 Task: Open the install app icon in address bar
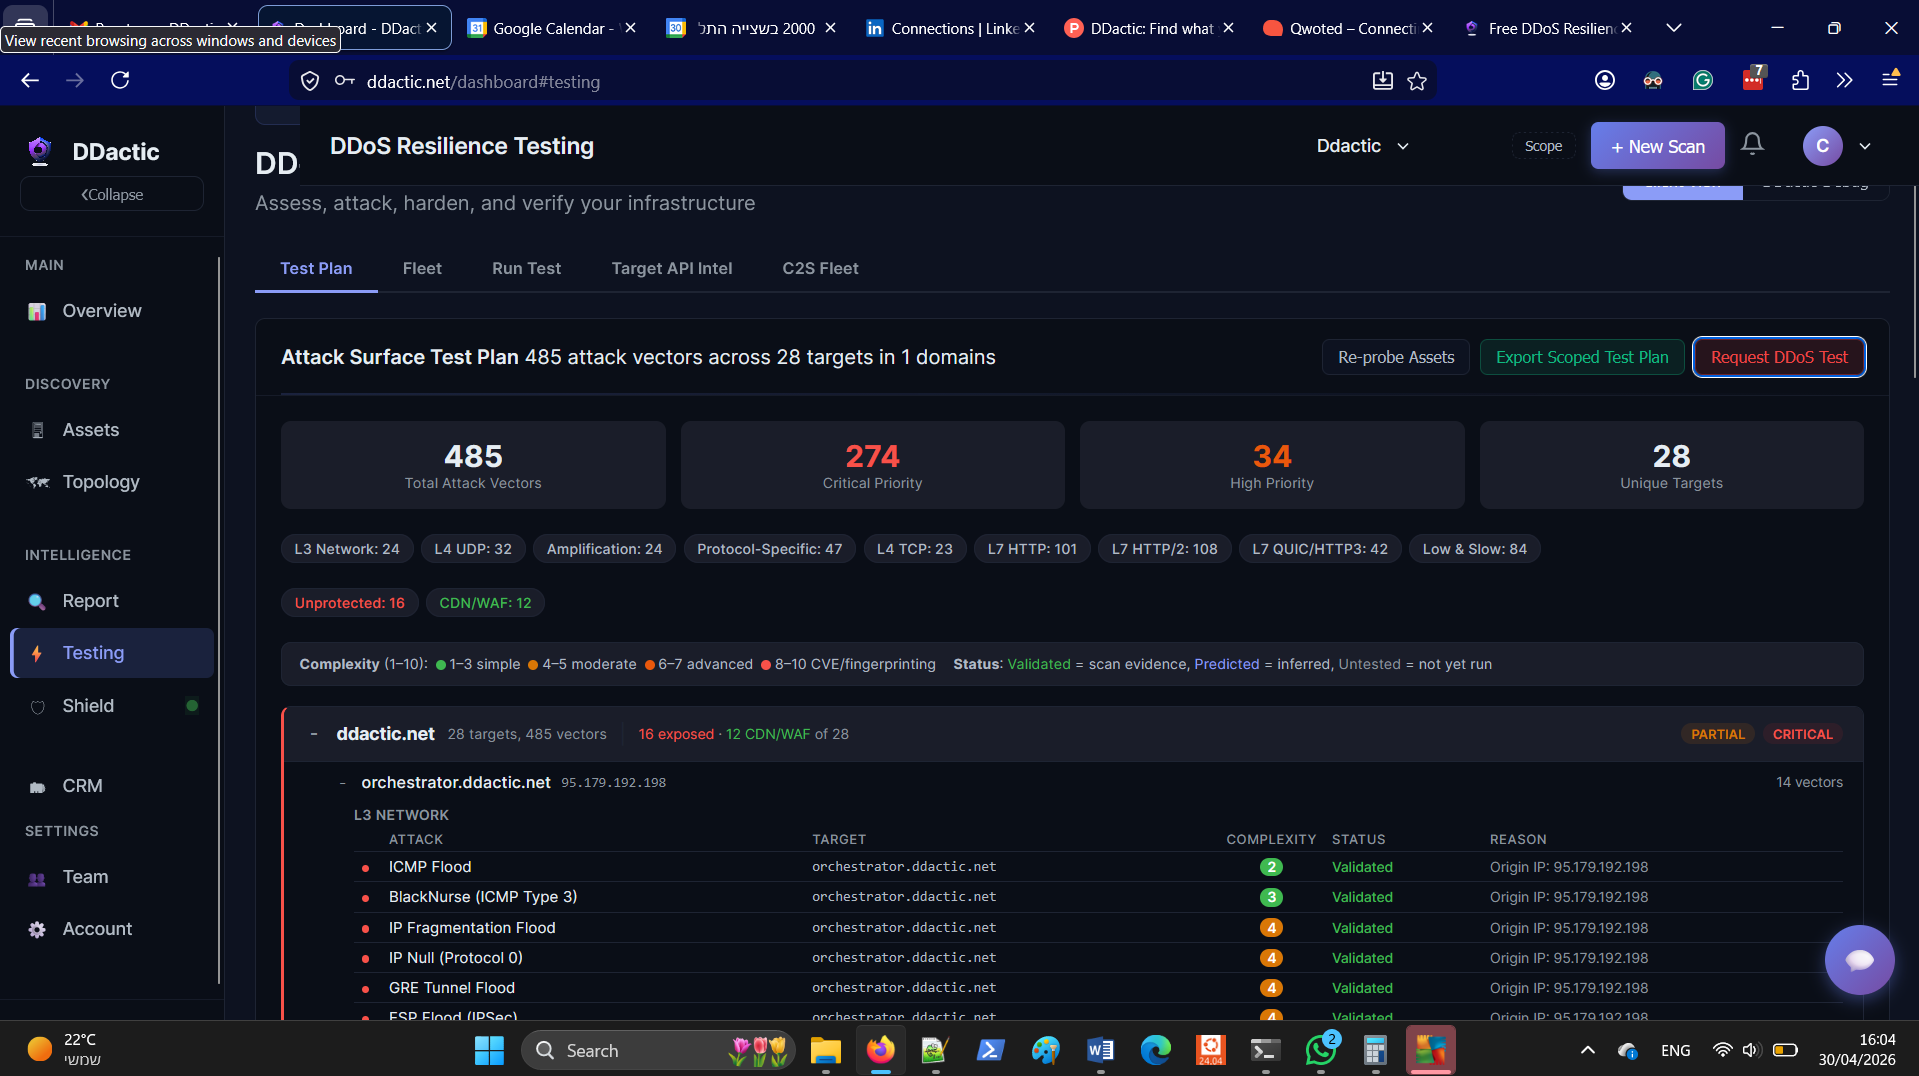1382,81
